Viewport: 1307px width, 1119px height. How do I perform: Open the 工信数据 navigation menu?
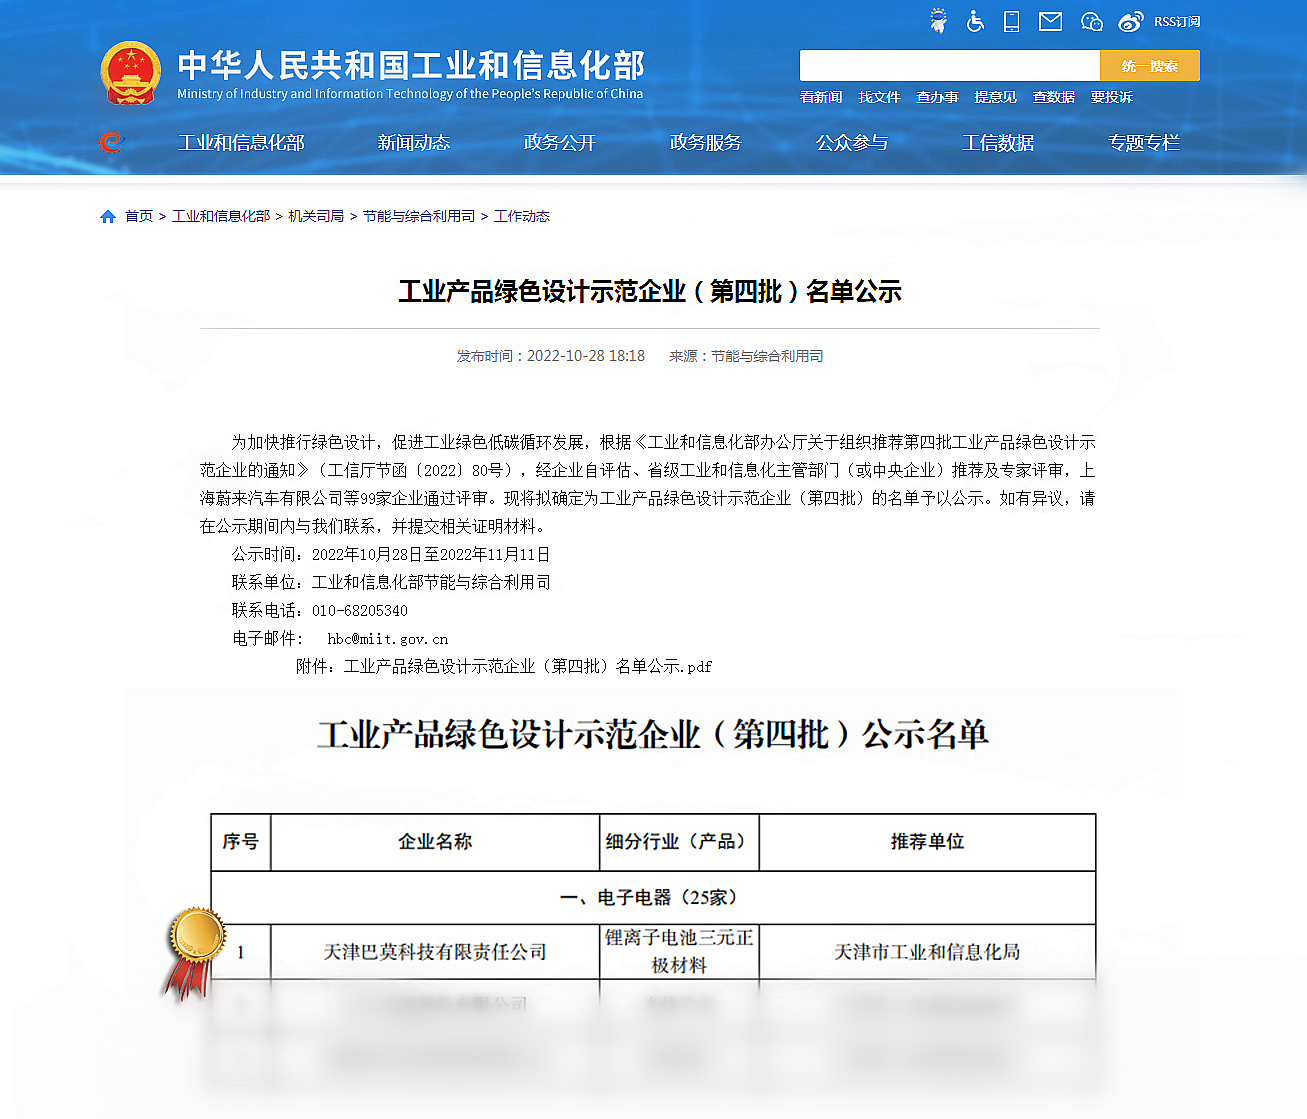(997, 143)
